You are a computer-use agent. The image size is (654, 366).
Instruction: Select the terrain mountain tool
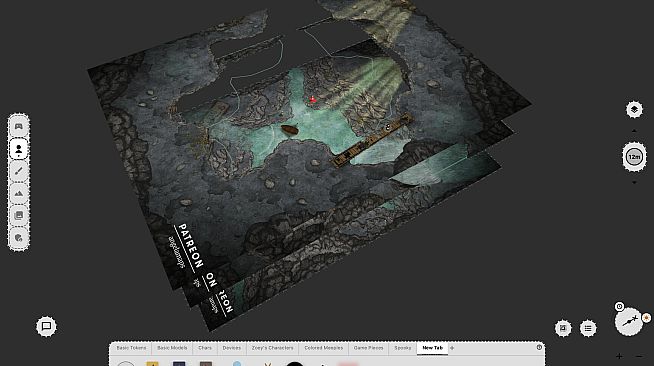pos(19,193)
